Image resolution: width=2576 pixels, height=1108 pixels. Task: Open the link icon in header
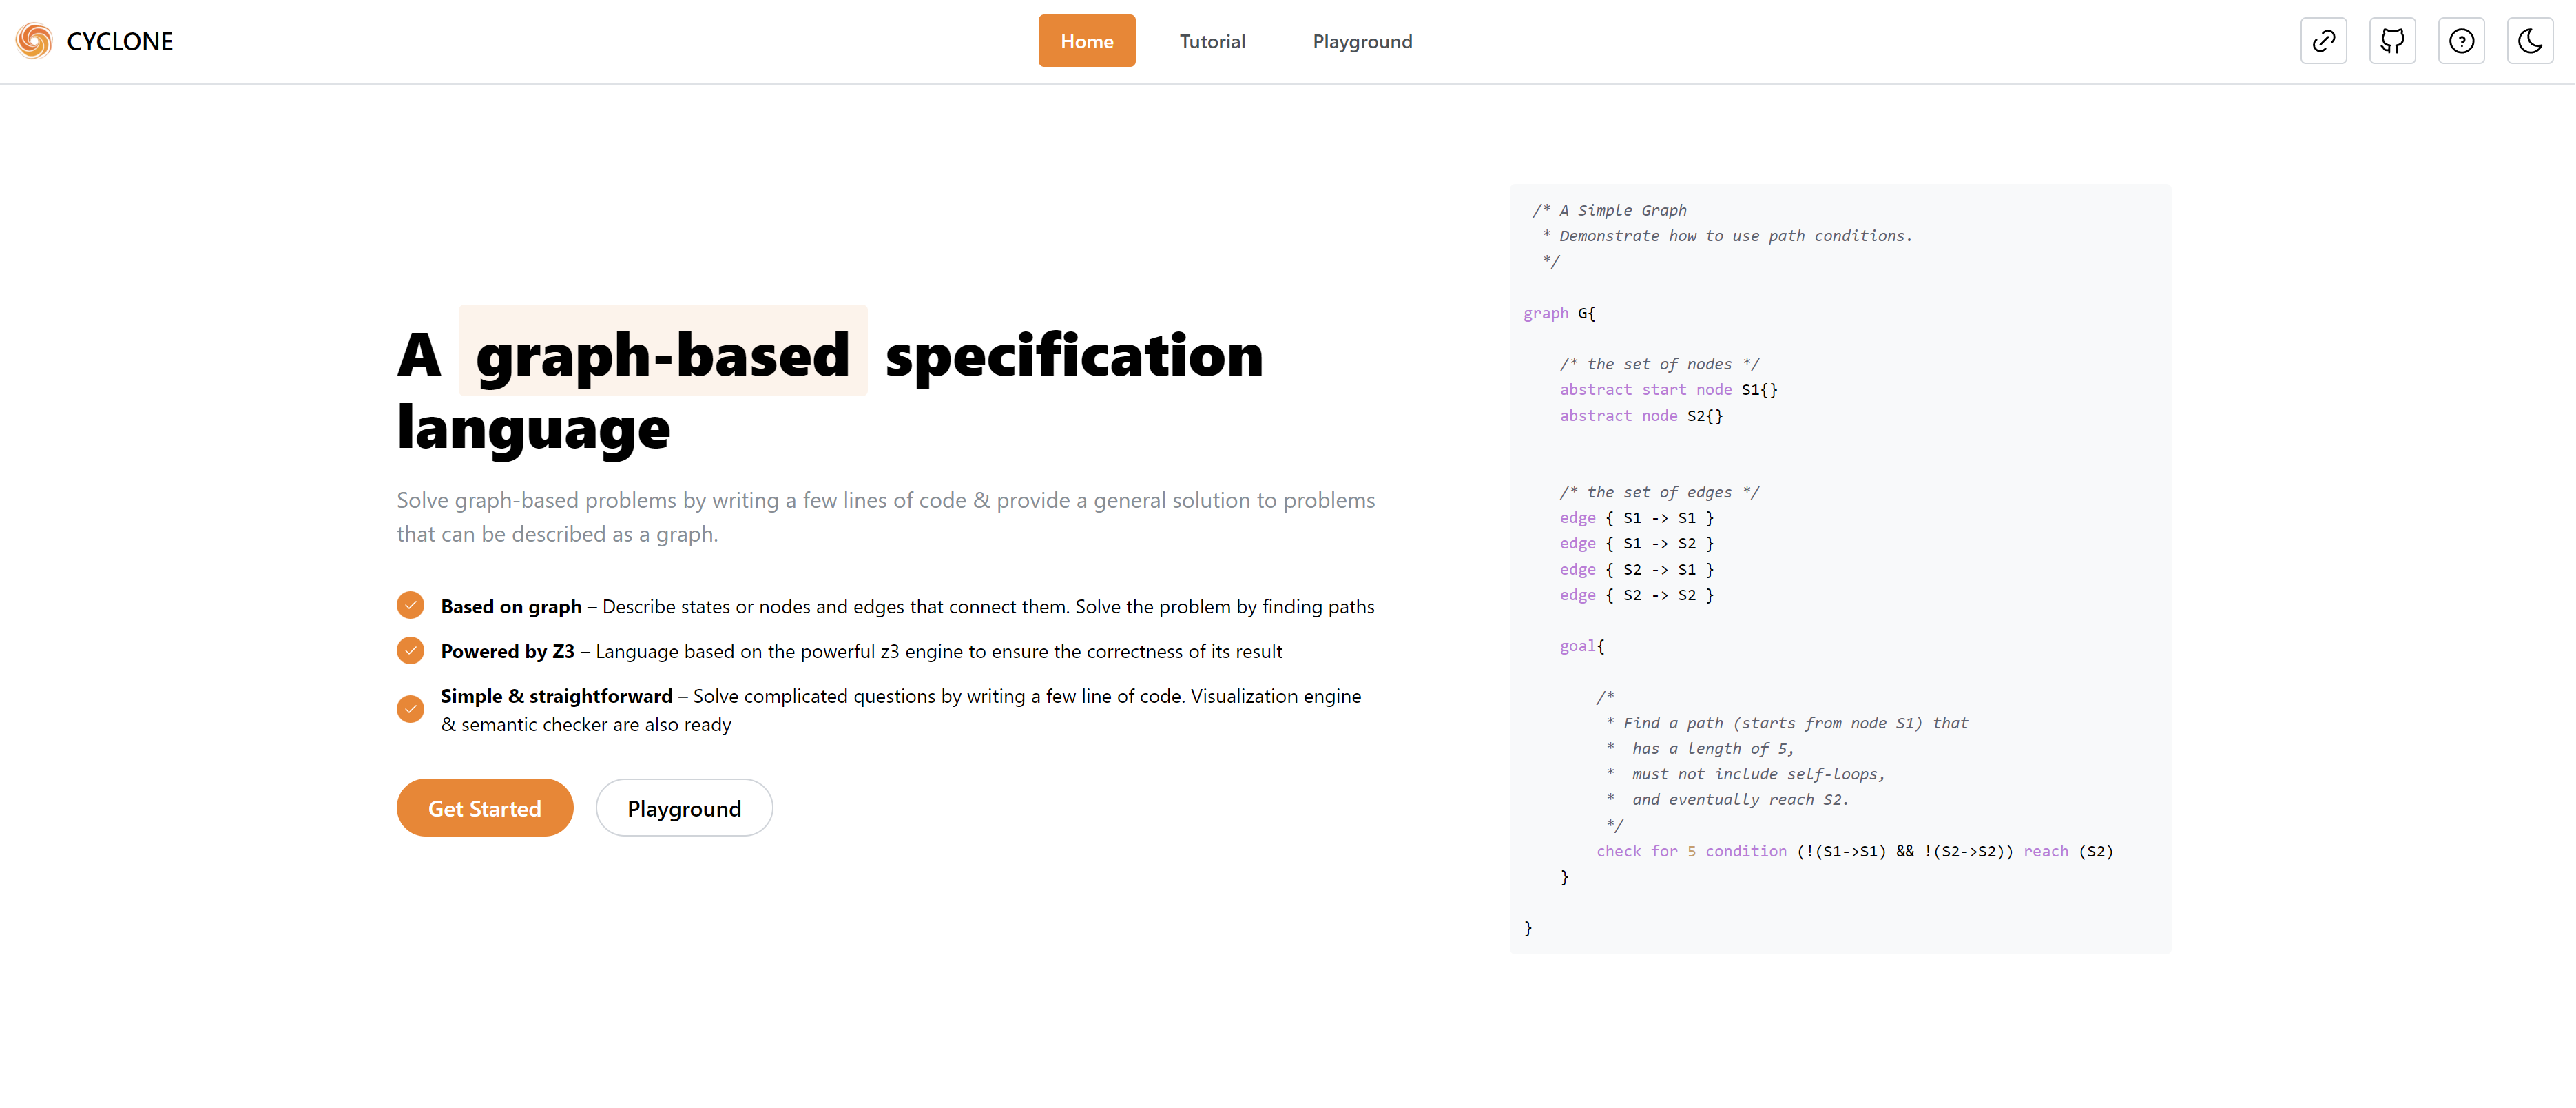point(2324,41)
